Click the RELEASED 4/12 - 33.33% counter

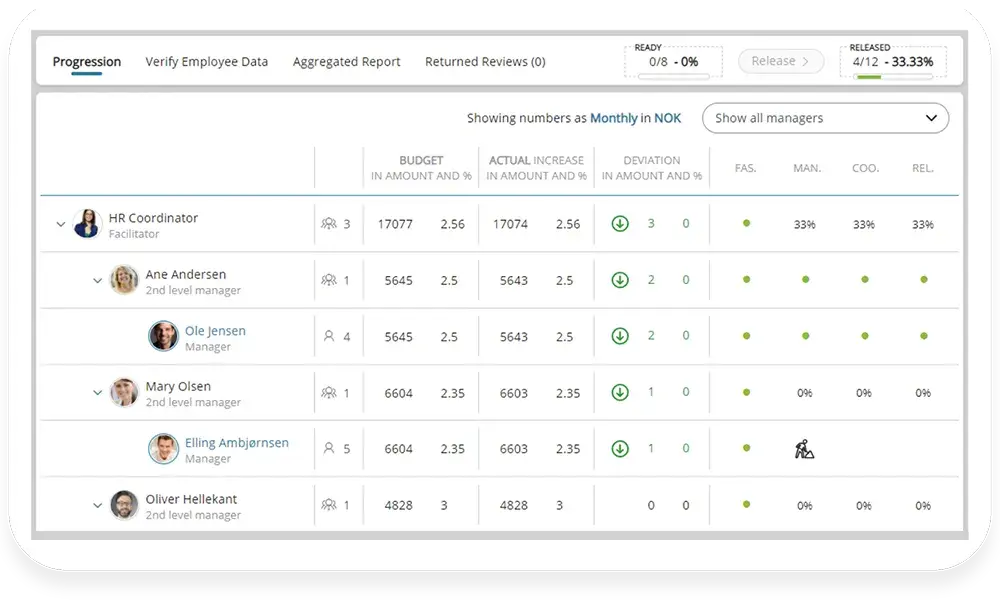[x=893, y=62]
